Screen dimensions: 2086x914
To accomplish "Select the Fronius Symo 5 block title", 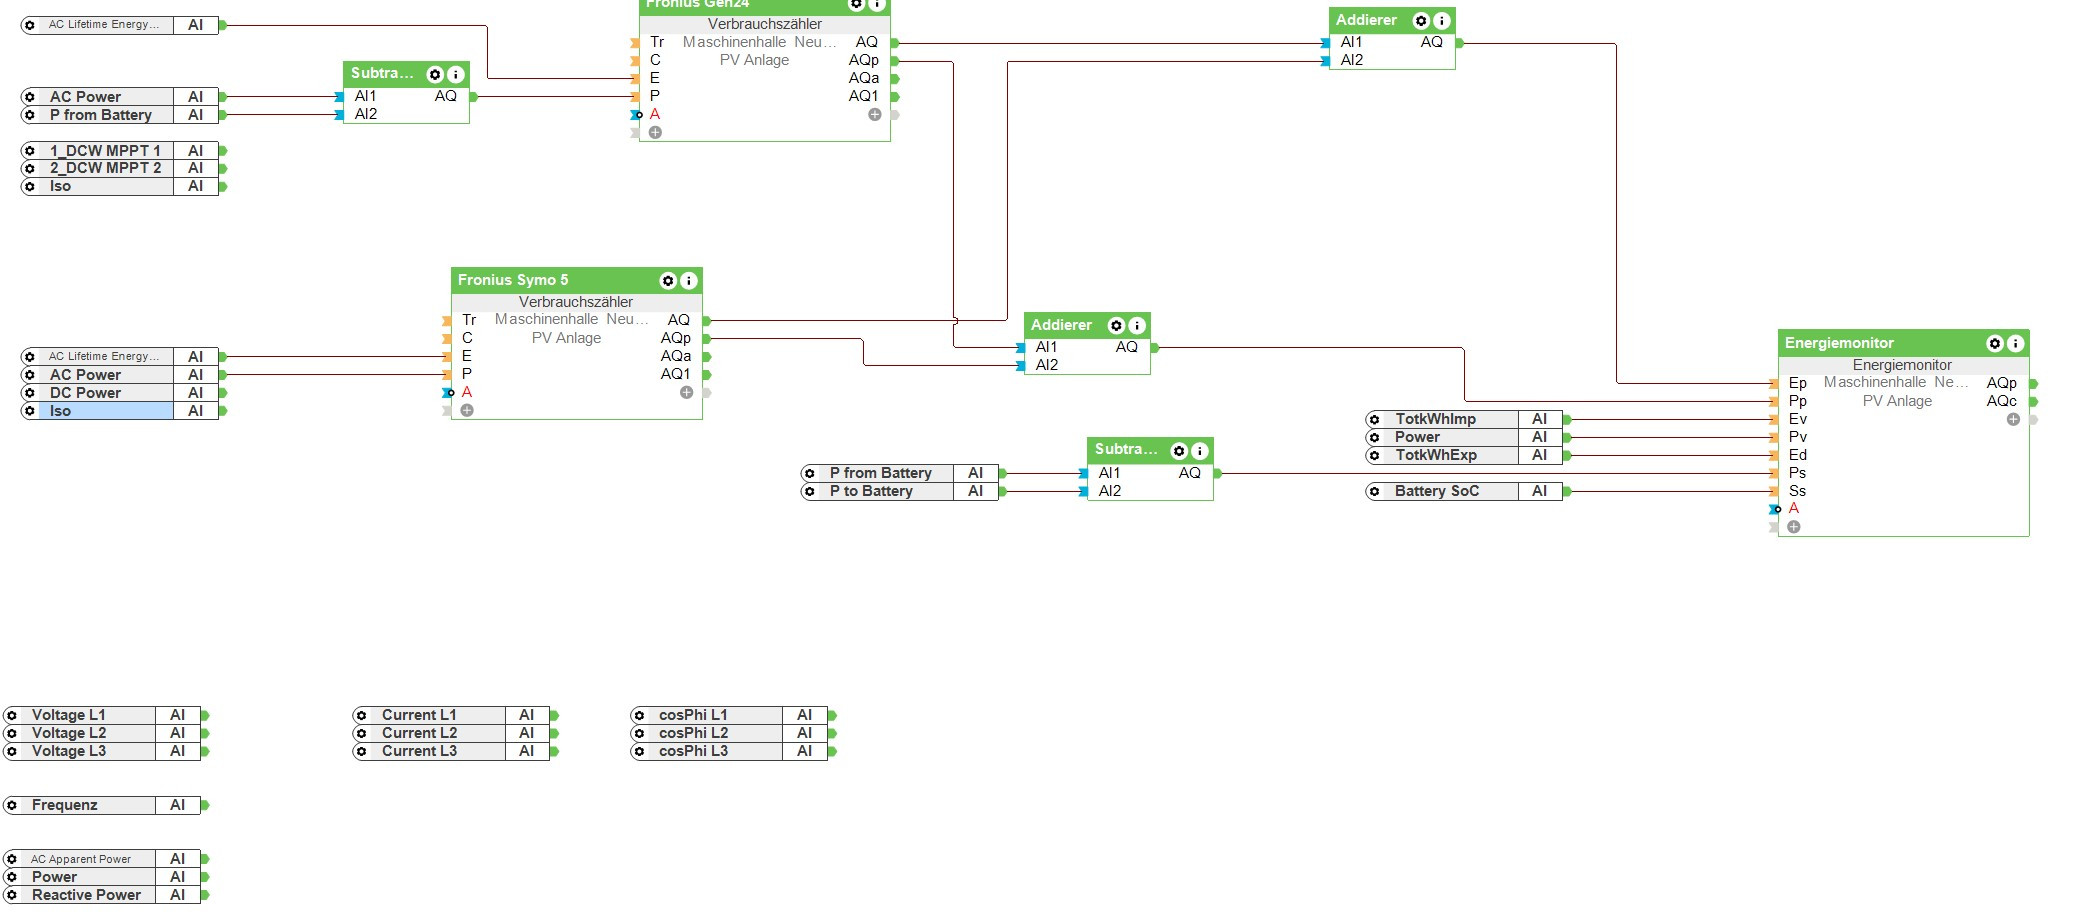I will [513, 280].
